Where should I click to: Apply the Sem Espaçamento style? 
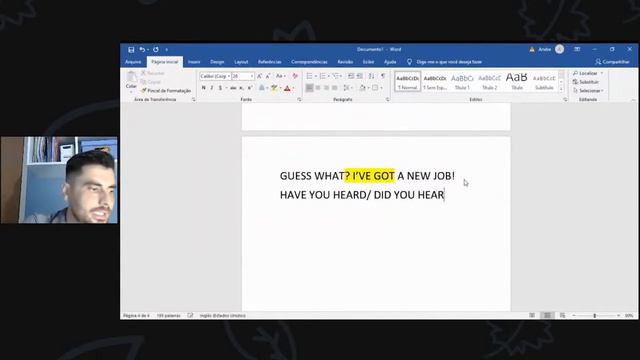435,82
